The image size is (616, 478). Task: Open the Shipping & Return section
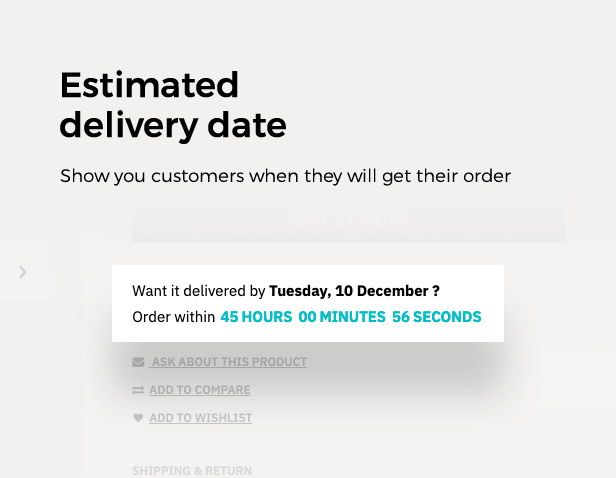pos(192,471)
